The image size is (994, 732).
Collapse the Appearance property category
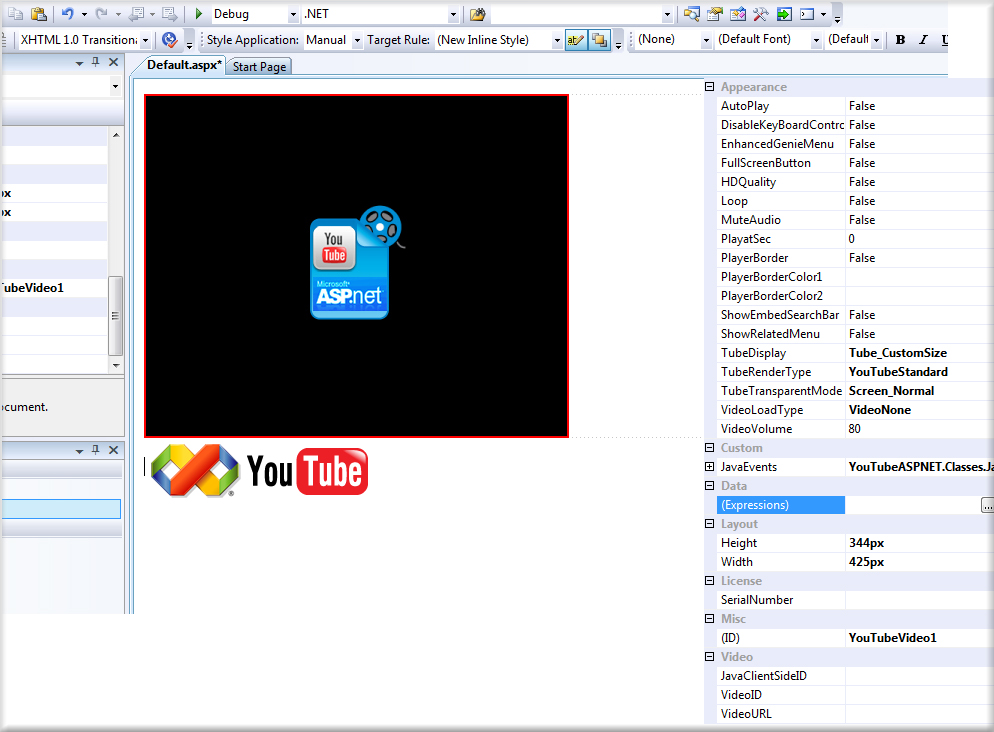click(709, 86)
